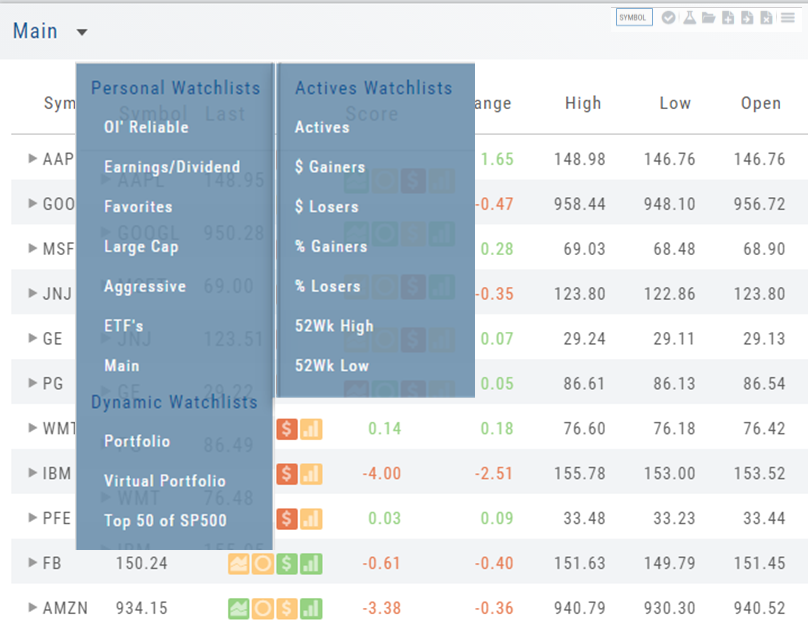
Task: Click the checkmark circle toolbar icon
Action: click(669, 17)
